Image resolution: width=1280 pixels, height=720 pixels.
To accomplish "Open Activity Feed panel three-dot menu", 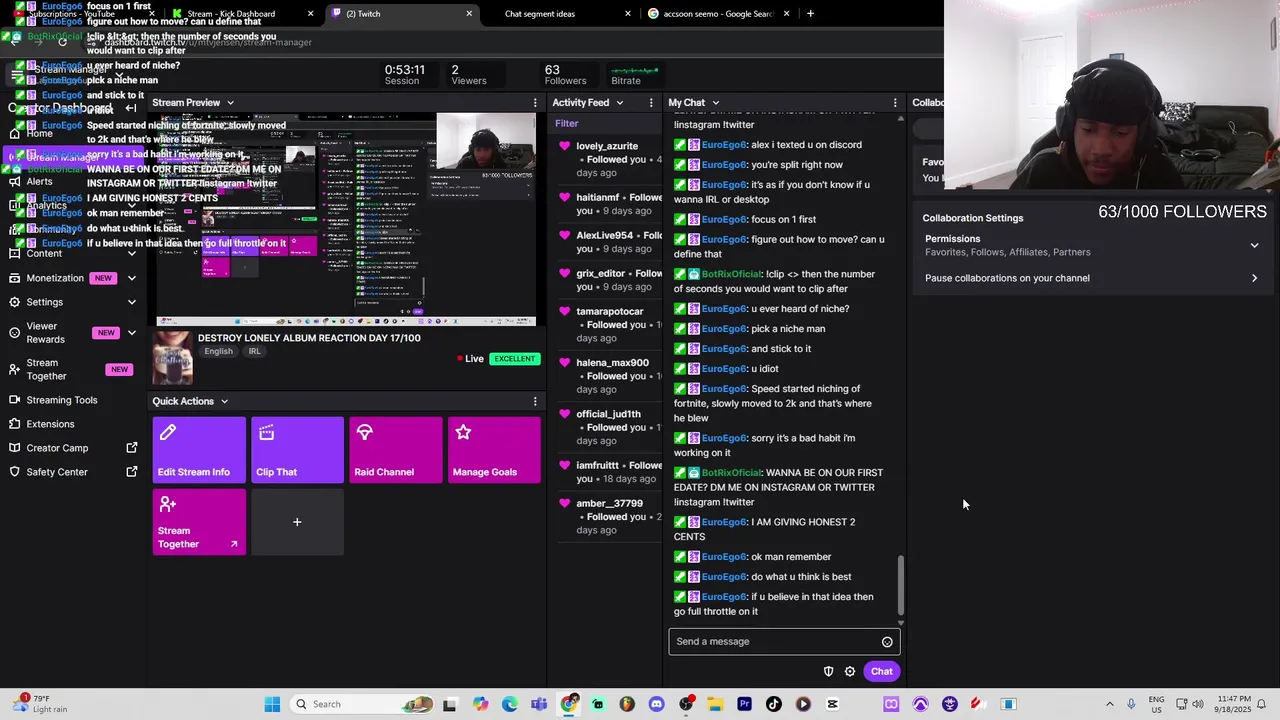I will click(651, 103).
